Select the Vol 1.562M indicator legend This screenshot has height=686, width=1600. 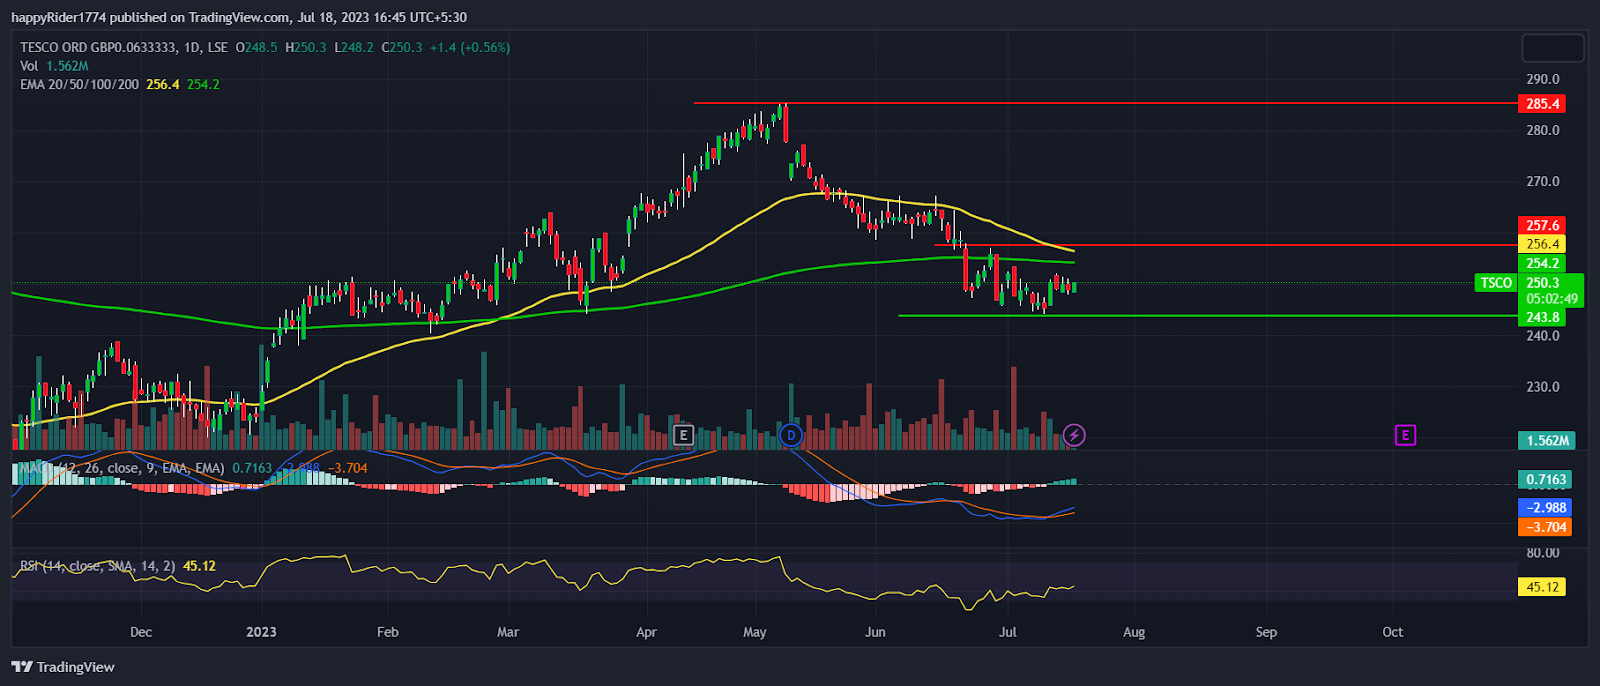54,66
